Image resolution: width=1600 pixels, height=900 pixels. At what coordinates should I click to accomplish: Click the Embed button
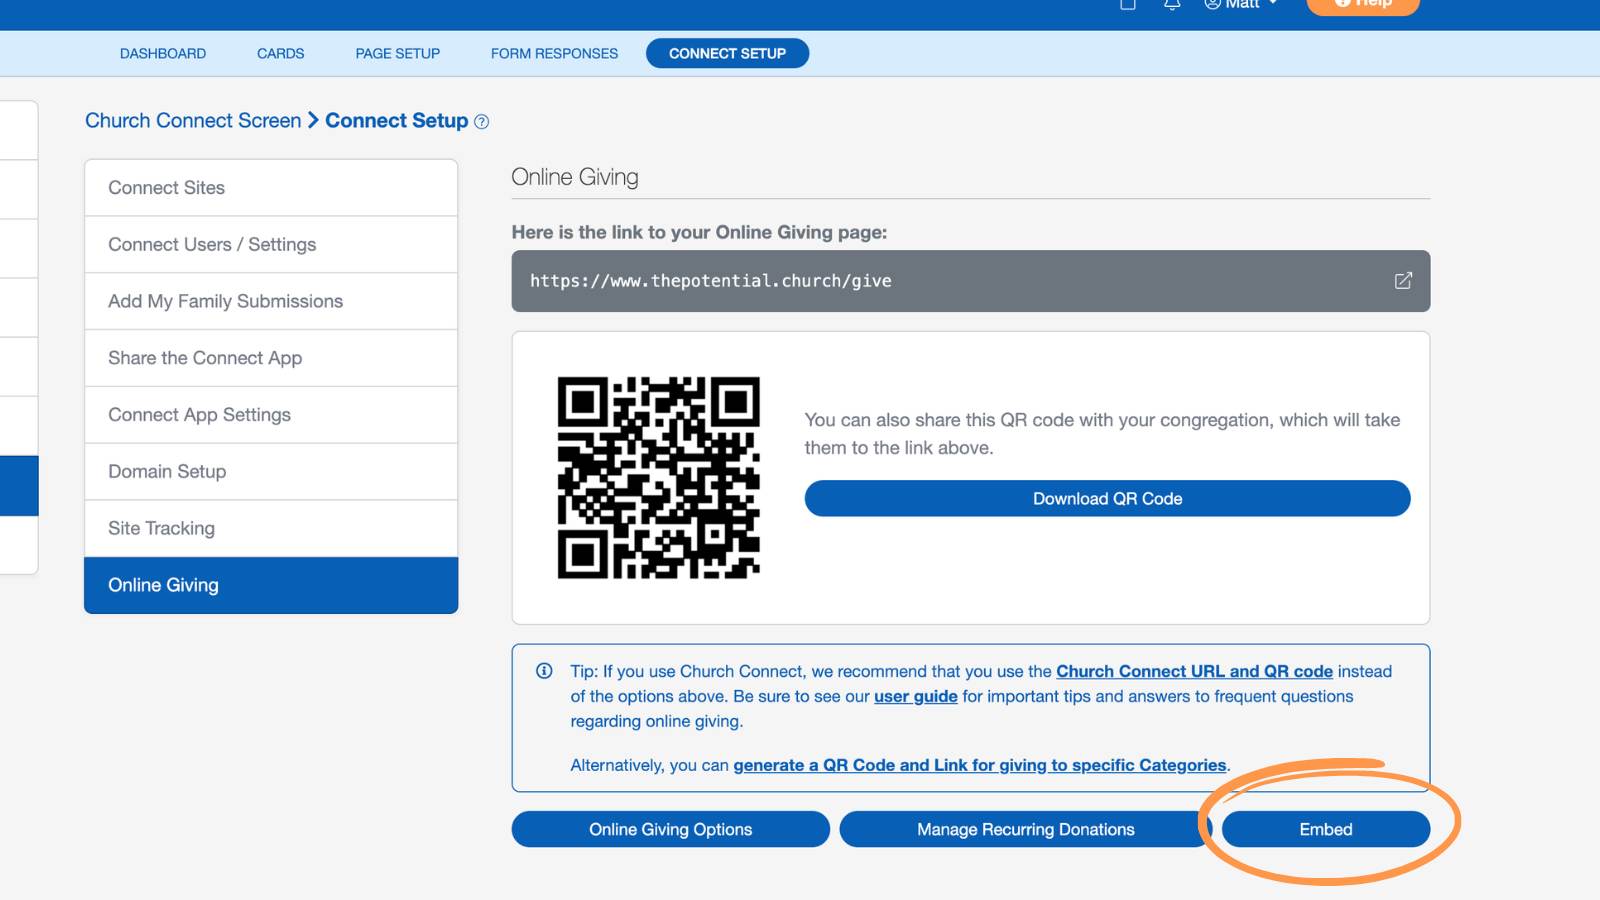click(x=1325, y=829)
